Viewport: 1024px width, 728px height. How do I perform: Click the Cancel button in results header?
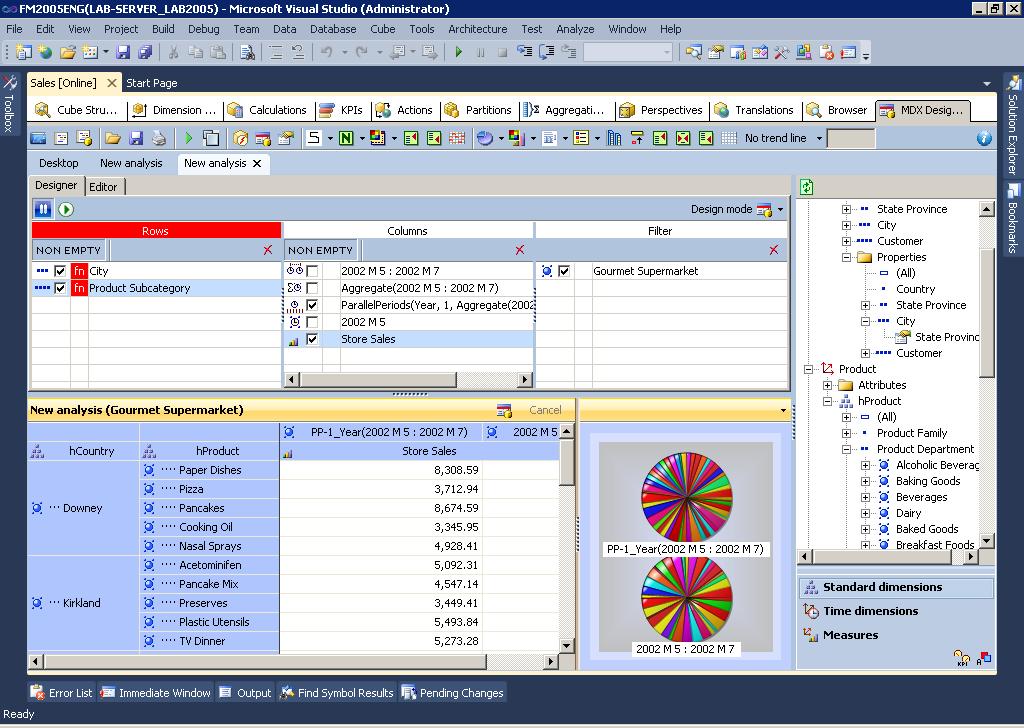click(x=545, y=410)
